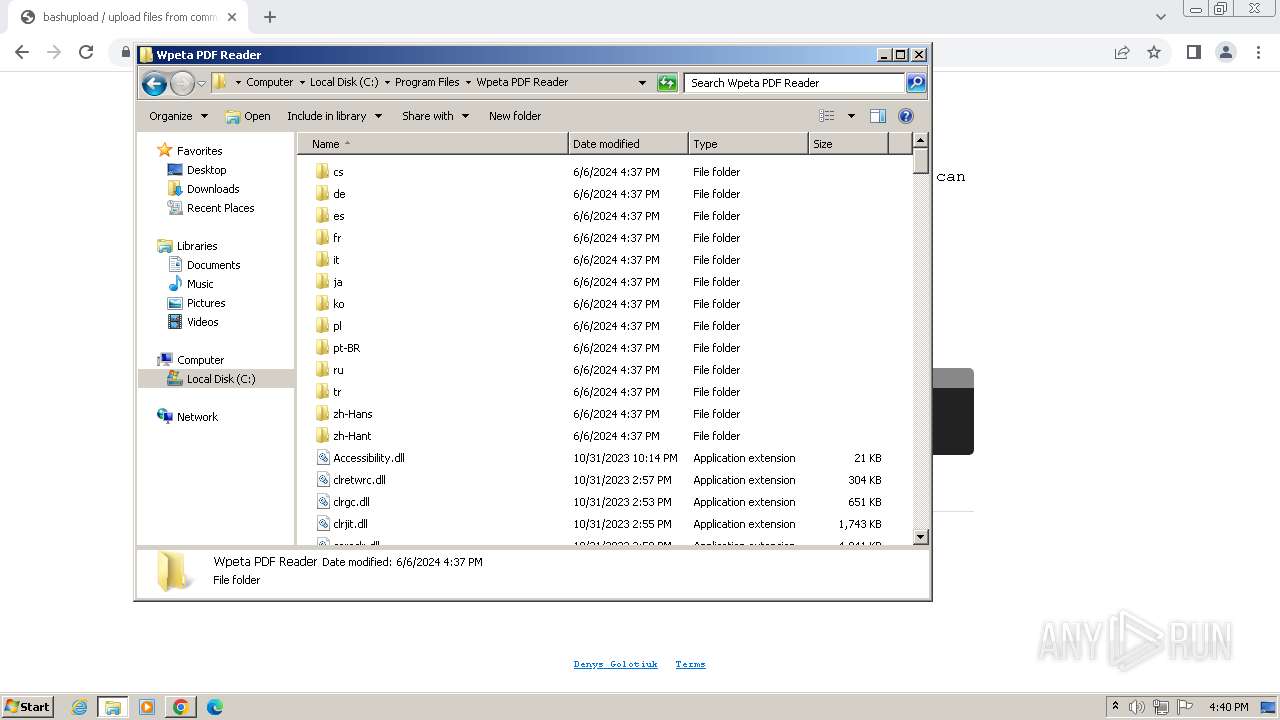The image size is (1280, 720).
Task: Expand the Program Files breadcrumb arrow
Action: click(x=468, y=83)
